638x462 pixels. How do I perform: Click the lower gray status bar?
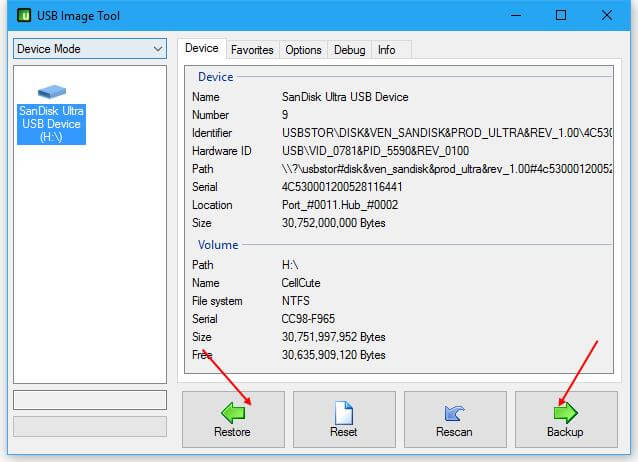click(90, 427)
